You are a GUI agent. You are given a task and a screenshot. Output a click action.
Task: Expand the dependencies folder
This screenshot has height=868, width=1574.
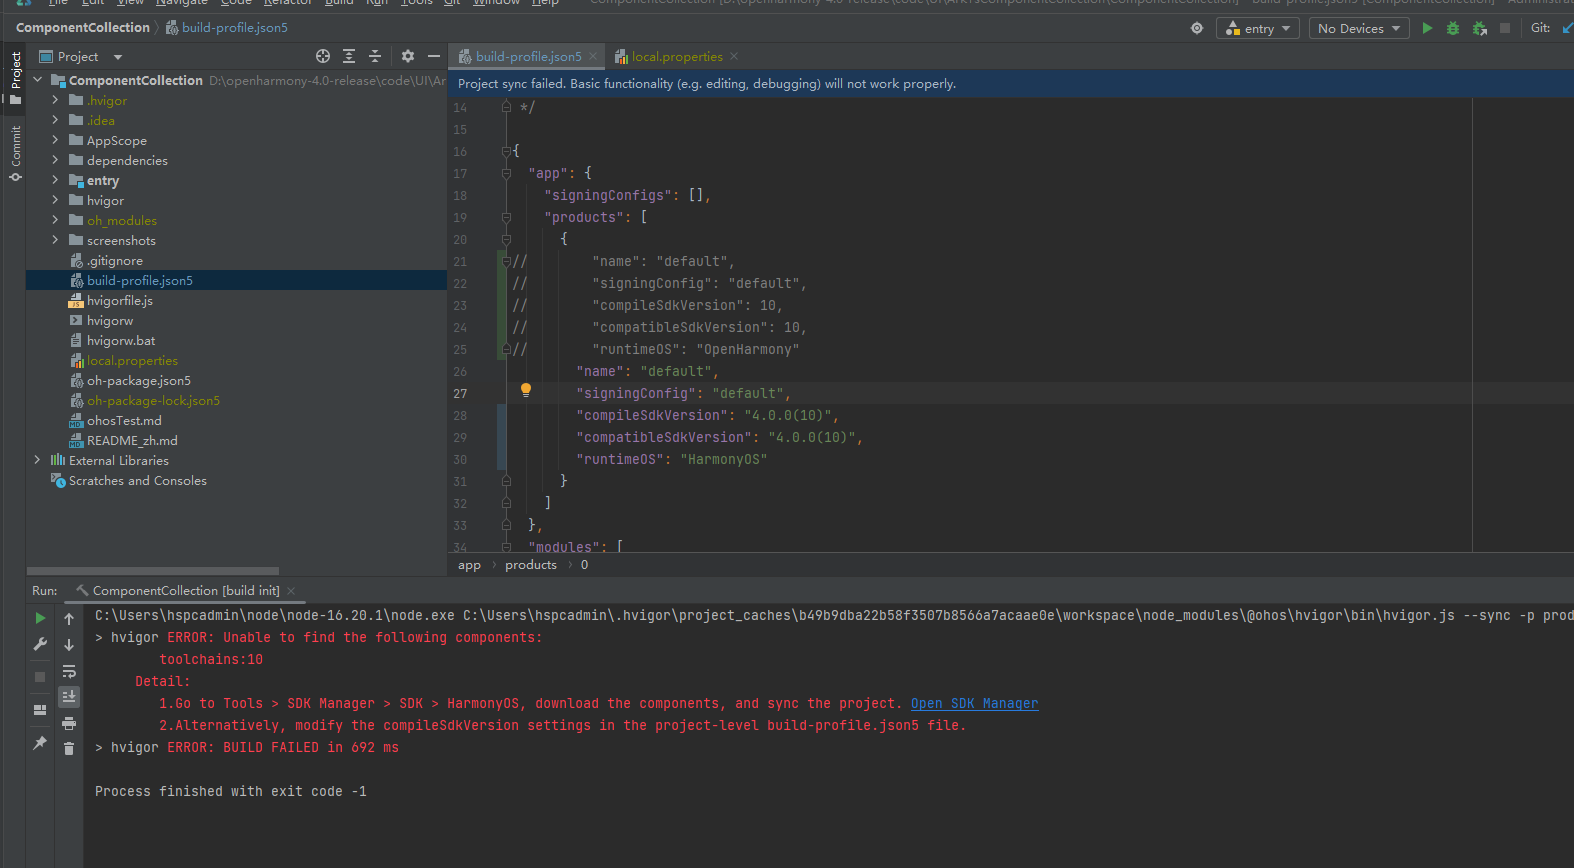(x=55, y=160)
